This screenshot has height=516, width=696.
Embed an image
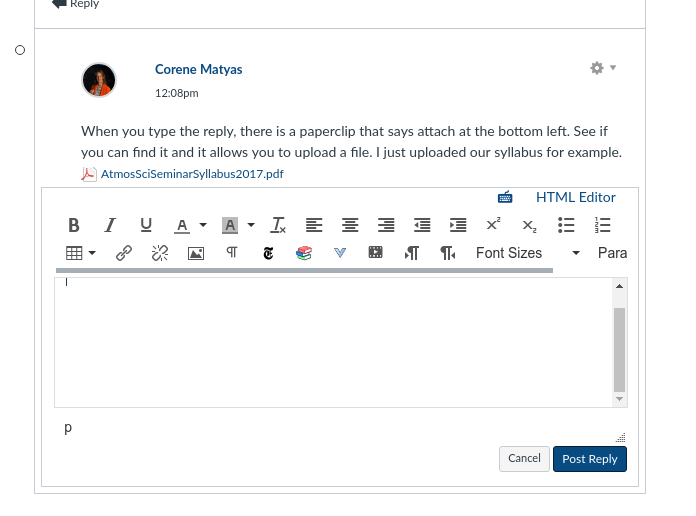coord(196,253)
